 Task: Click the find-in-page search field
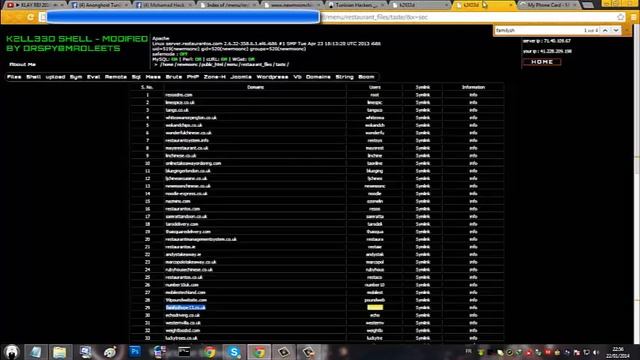(x=539, y=31)
